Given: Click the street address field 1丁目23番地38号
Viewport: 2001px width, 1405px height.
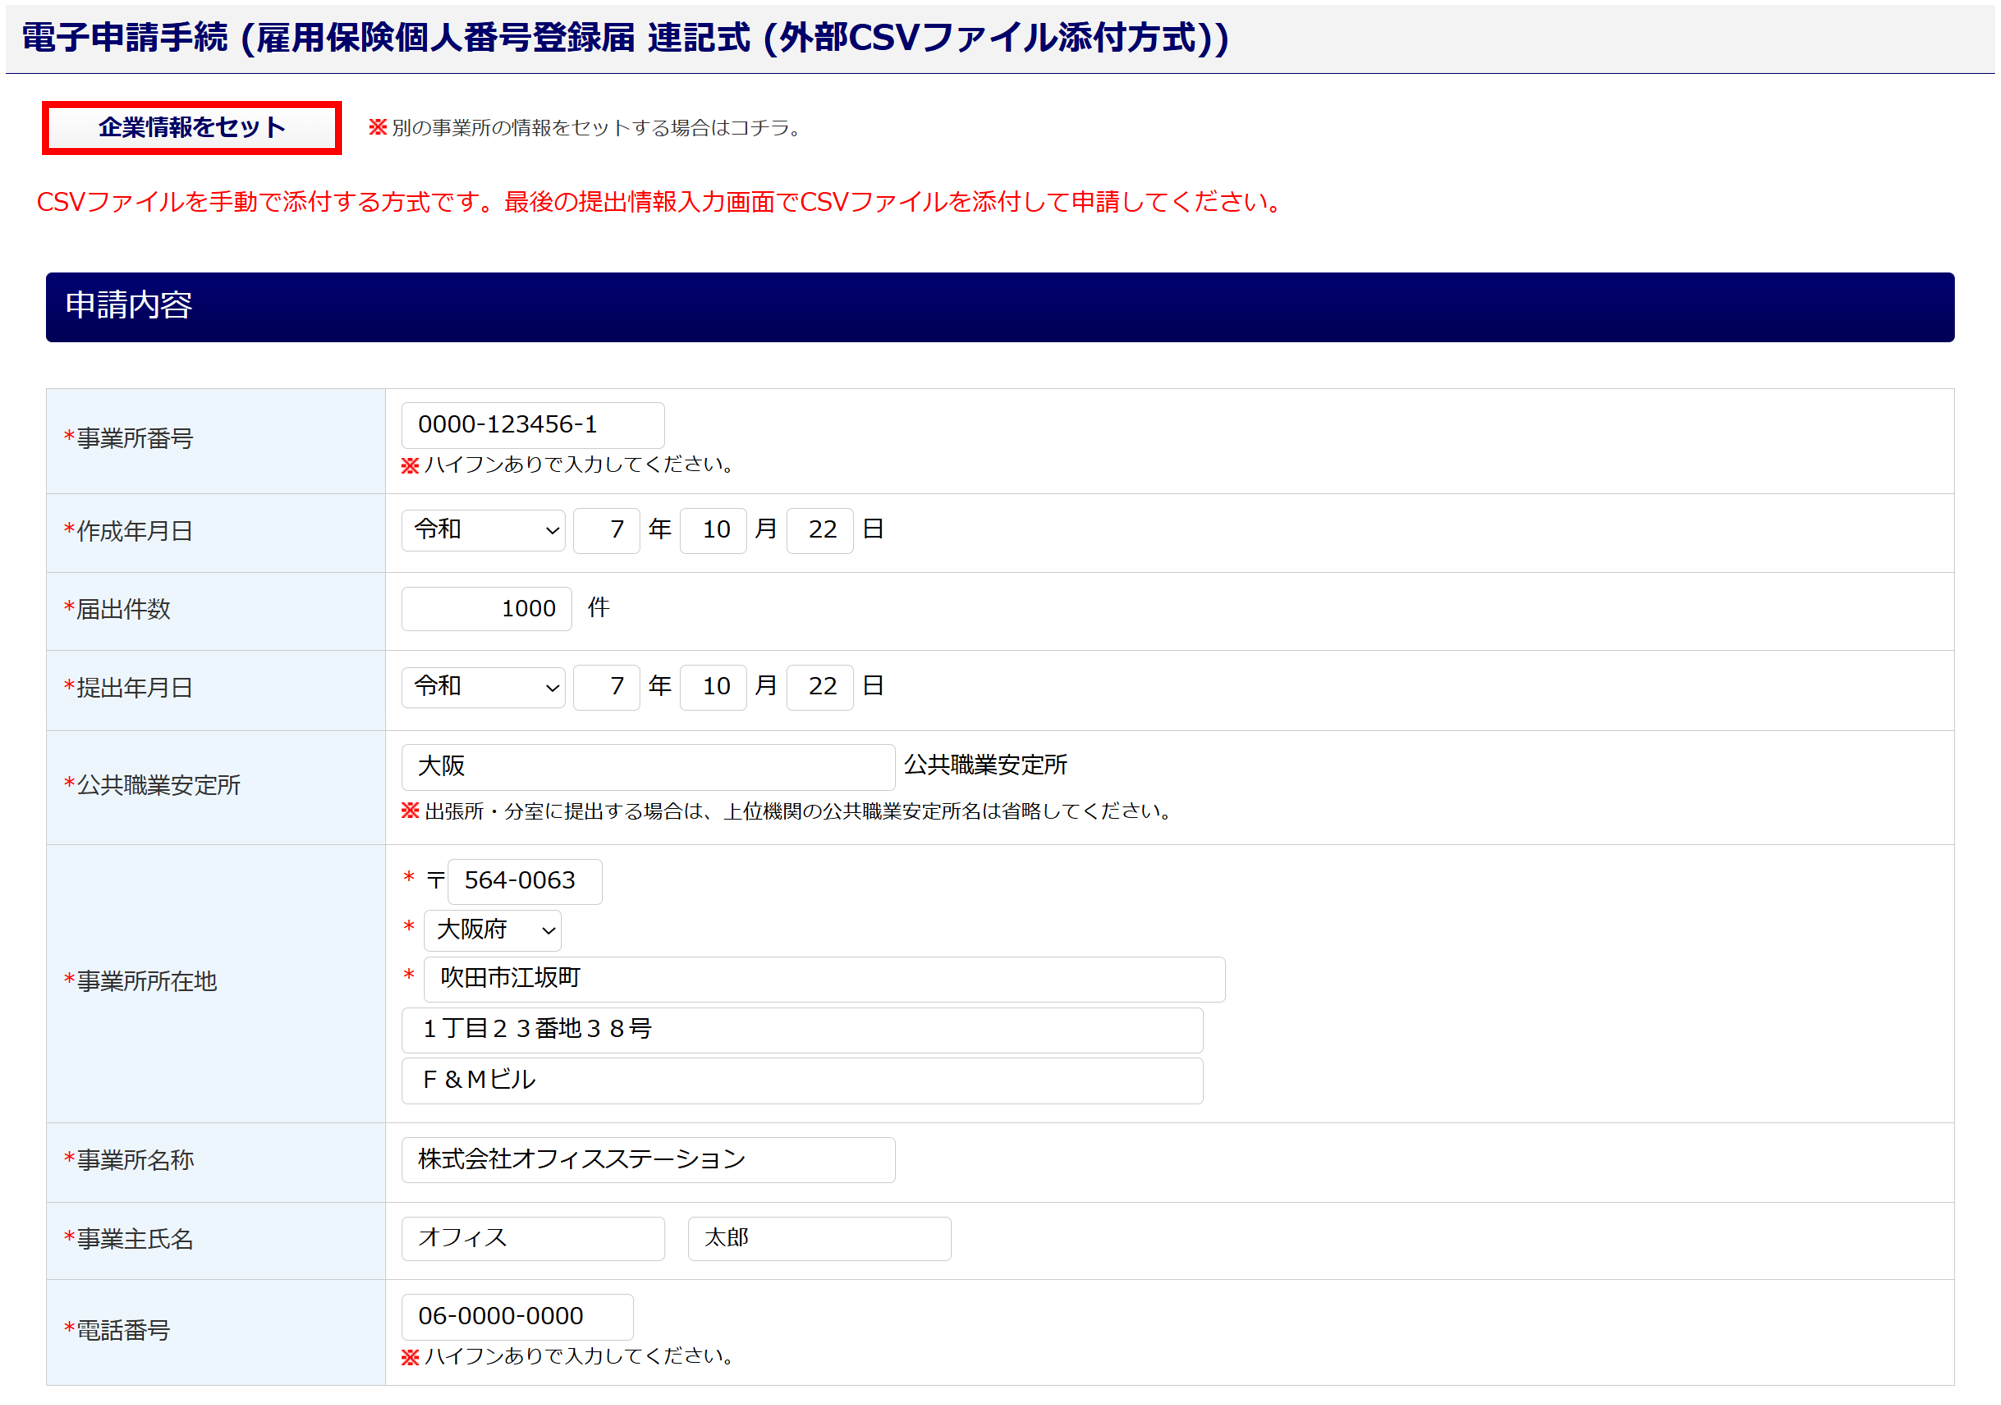Looking at the screenshot, I should (802, 1030).
